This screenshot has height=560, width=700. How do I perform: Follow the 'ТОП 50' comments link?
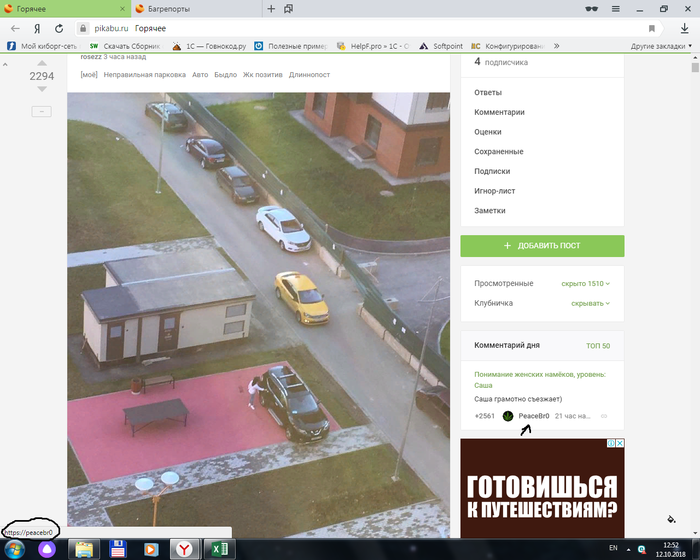pyautogui.click(x=598, y=345)
